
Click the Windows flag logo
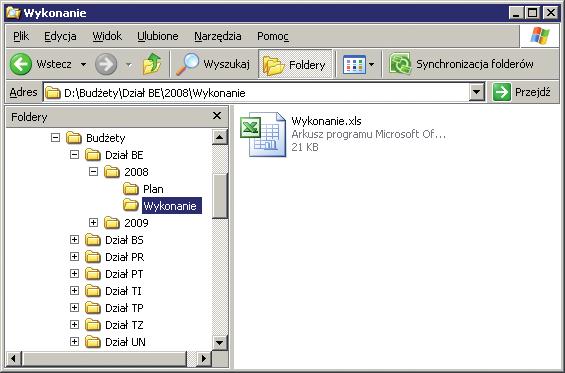click(x=539, y=36)
